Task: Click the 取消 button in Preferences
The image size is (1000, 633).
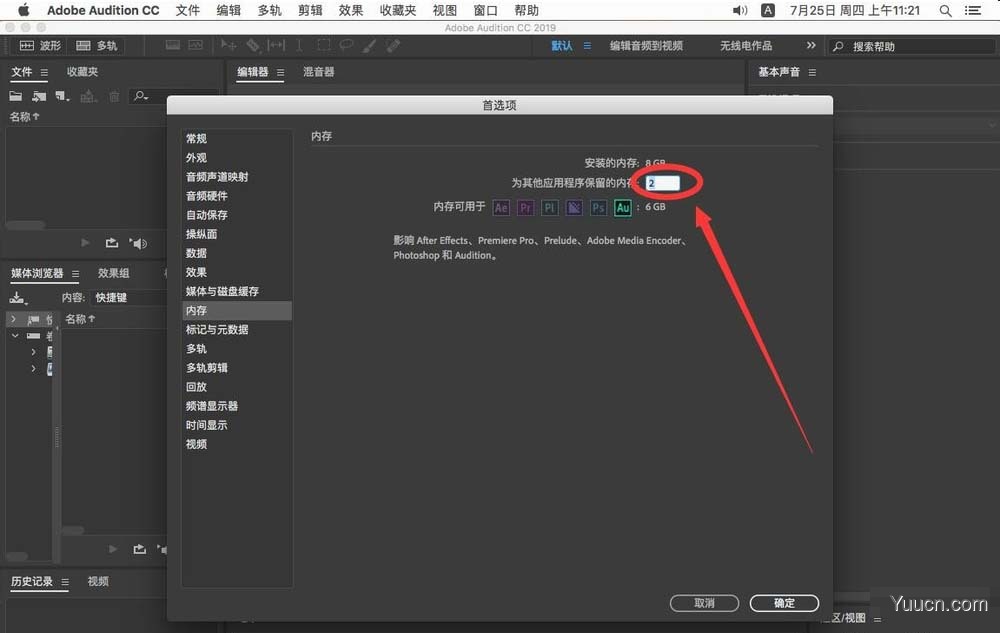Action: [704, 603]
